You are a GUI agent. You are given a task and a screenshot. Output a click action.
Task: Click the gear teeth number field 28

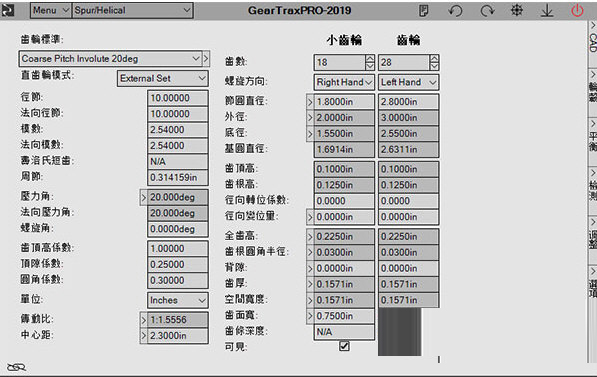404,62
